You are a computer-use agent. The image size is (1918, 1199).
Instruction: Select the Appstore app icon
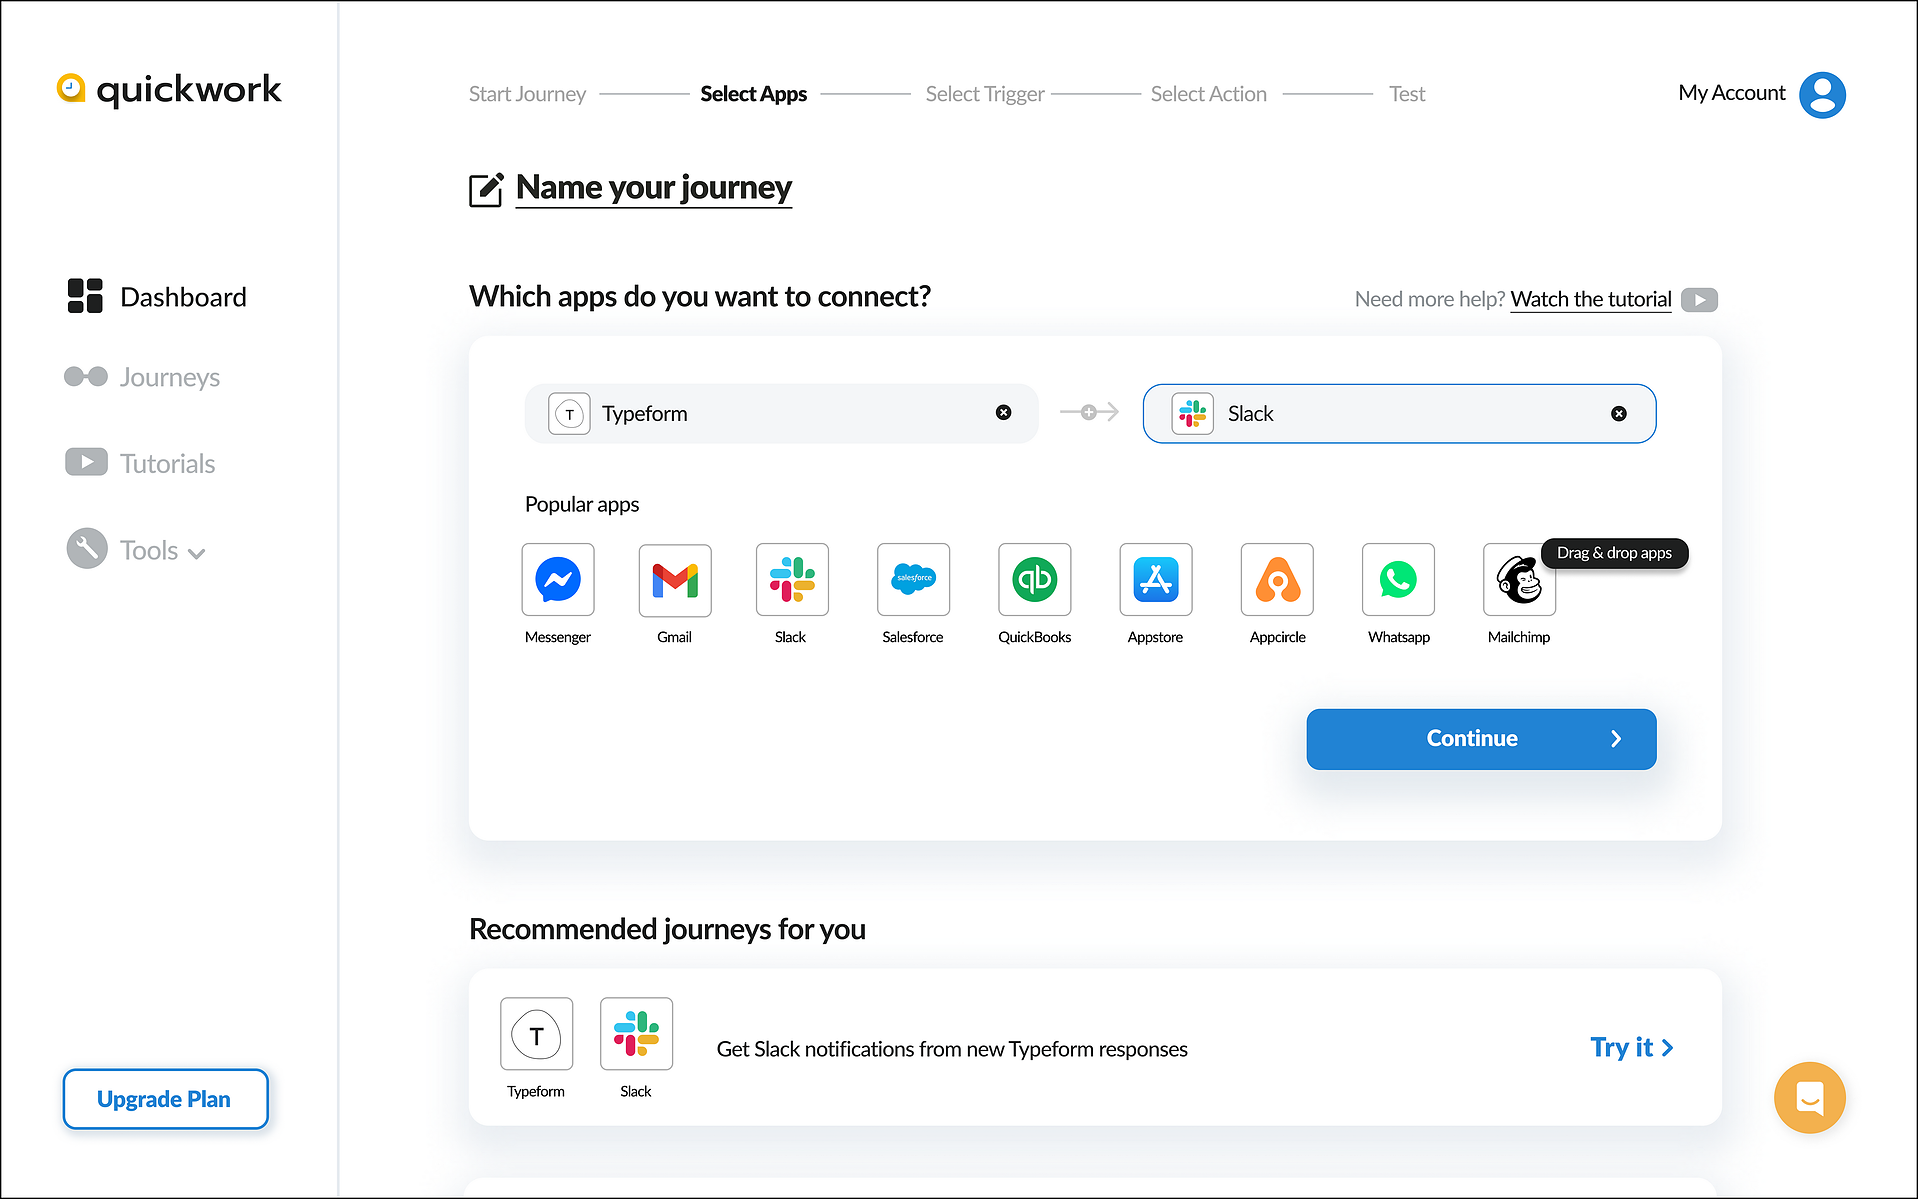click(x=1156, y=580)
